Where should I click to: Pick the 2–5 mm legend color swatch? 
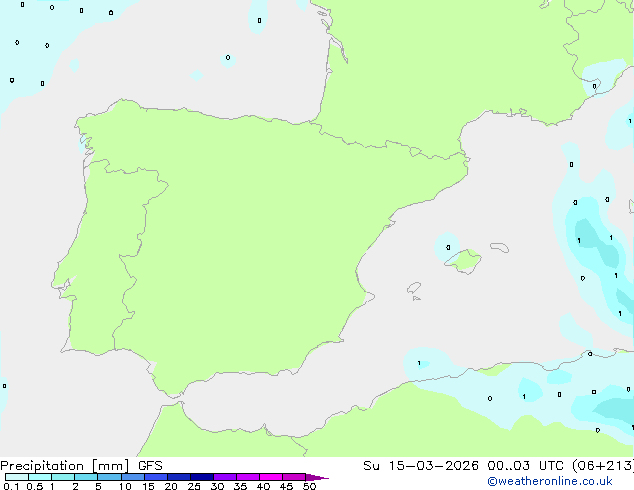[86, 477]
